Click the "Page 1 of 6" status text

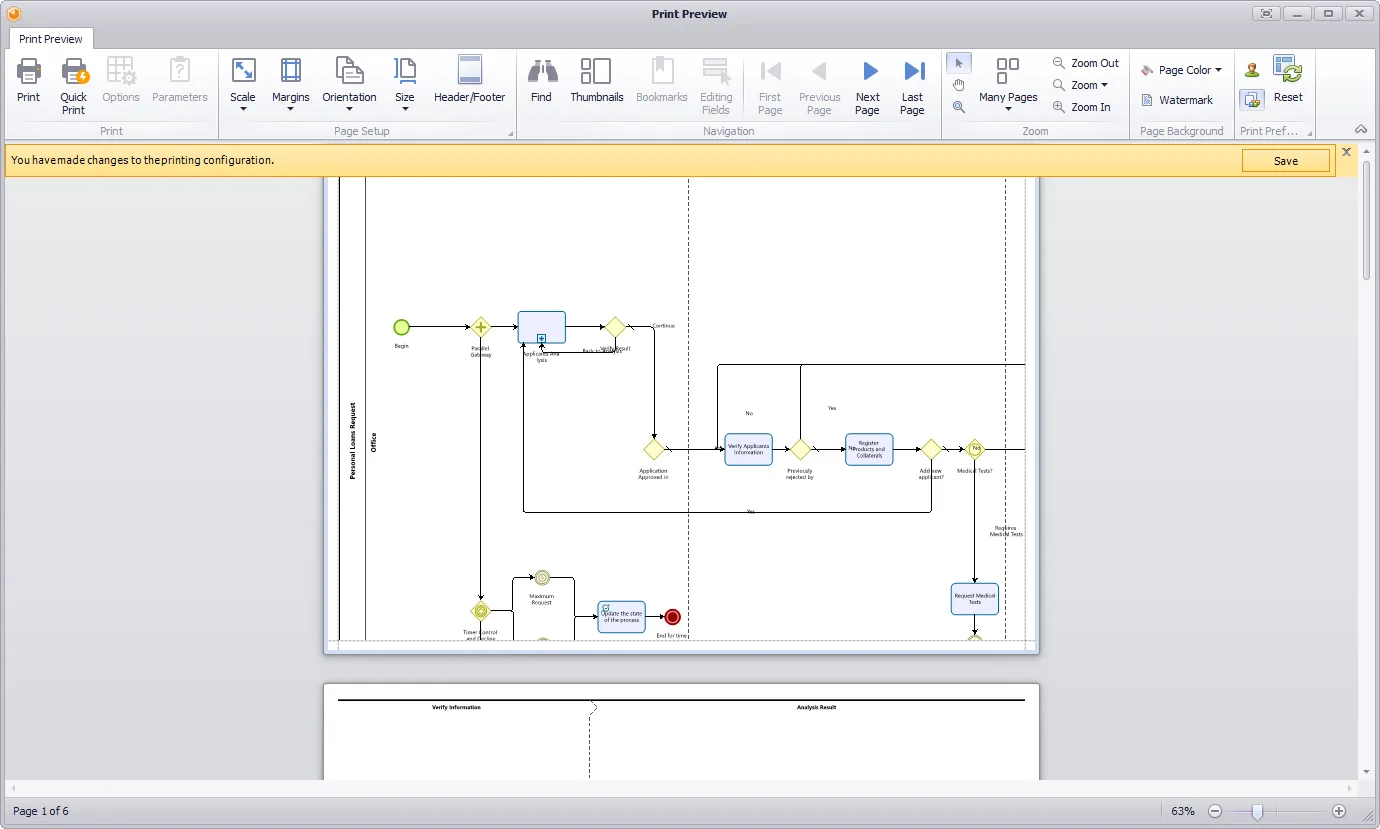pos(41,811)
